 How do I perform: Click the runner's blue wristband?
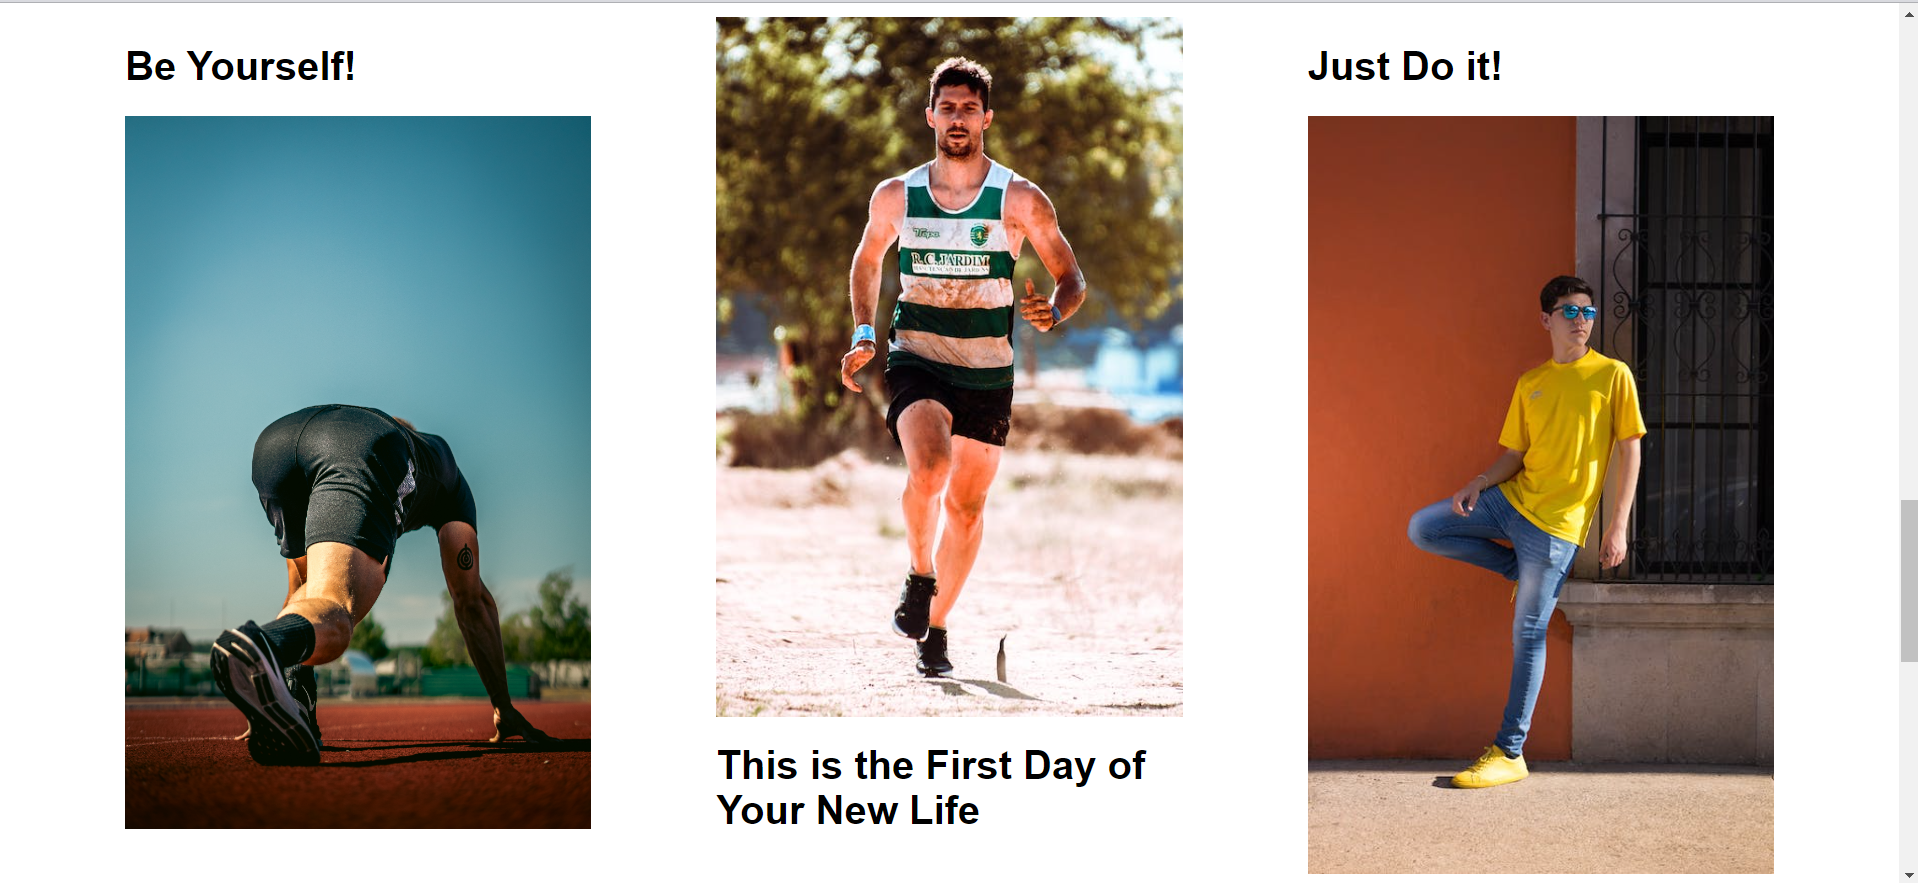(863, 335)
